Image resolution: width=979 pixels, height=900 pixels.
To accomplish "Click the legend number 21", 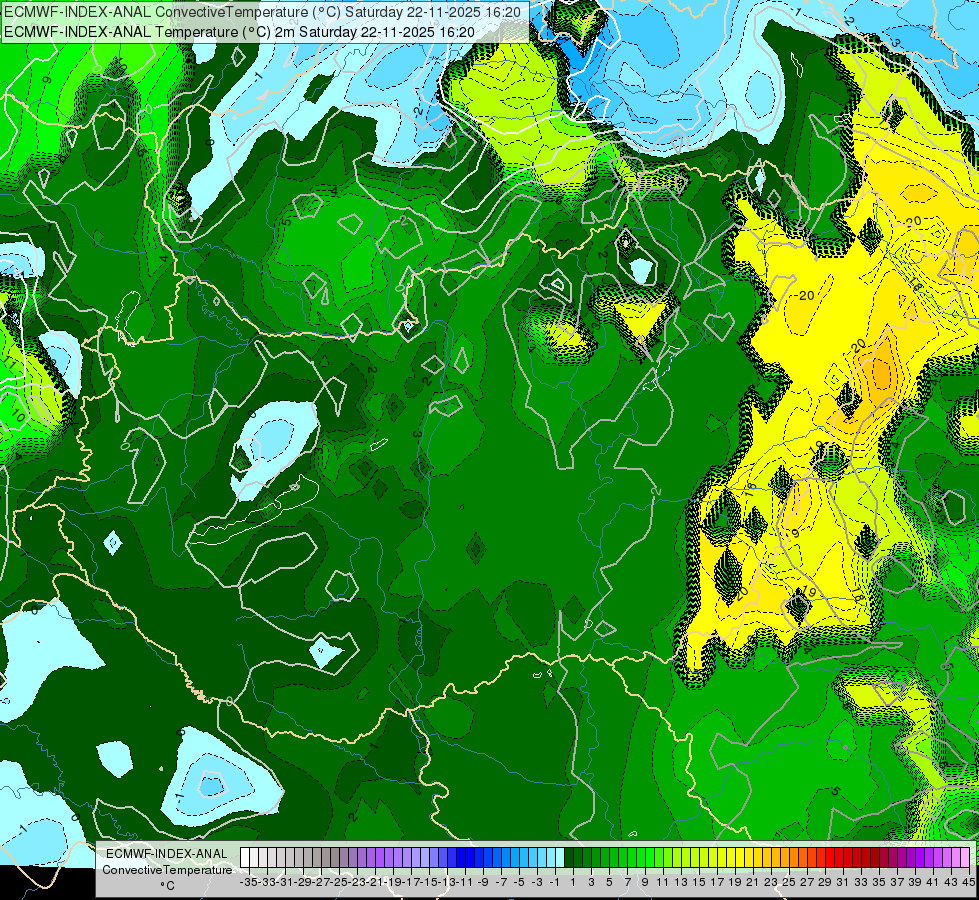I will pos(753,882).
